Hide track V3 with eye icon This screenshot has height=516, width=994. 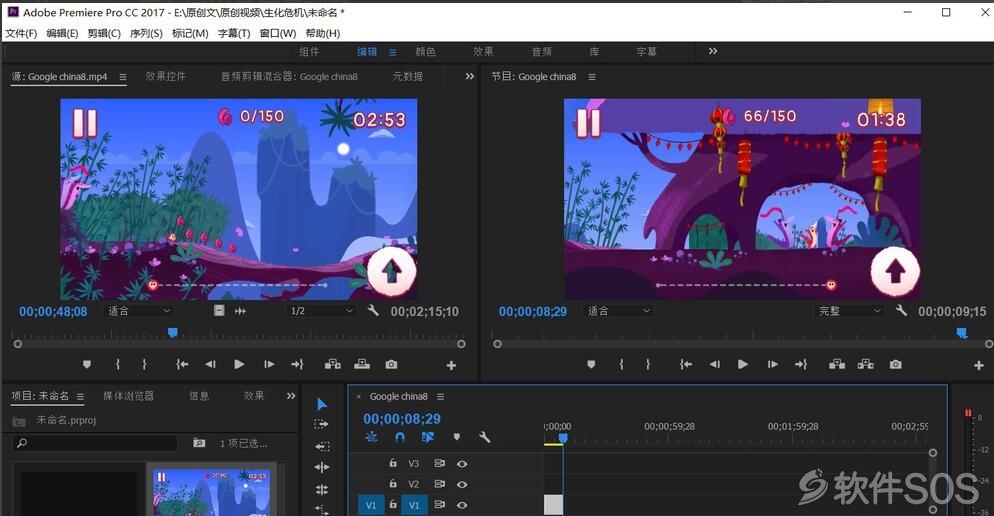(x=462, y=464)
